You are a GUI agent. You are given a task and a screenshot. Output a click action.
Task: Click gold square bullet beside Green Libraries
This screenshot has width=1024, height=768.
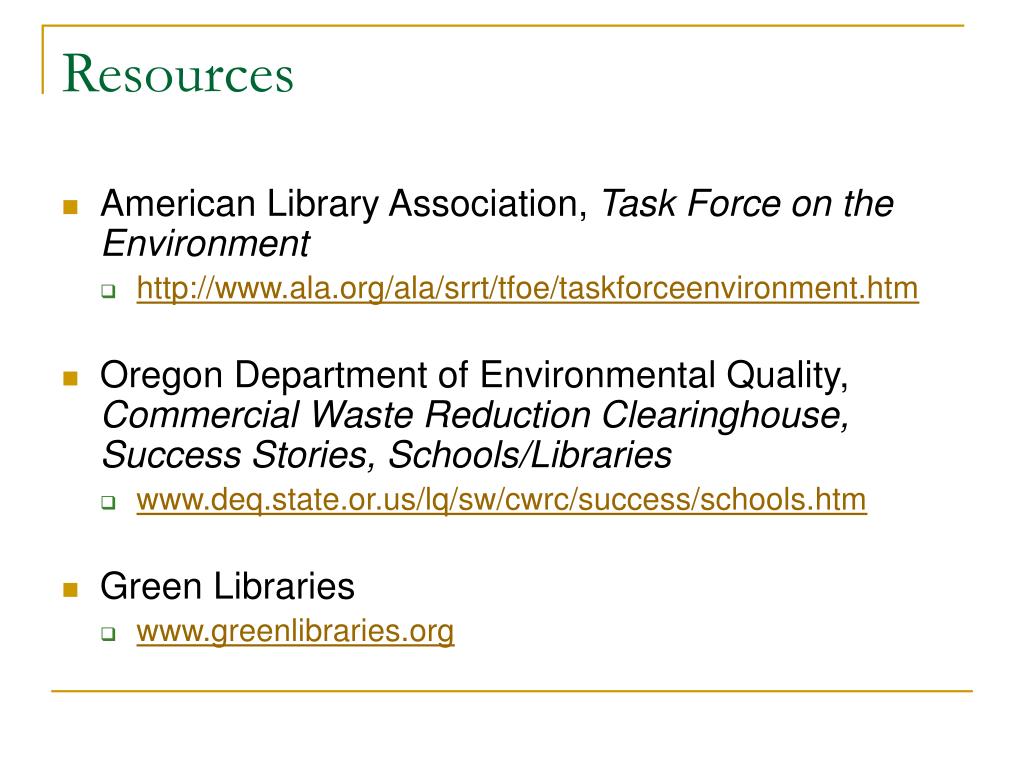pyautogui.click(x=71, y=590)
